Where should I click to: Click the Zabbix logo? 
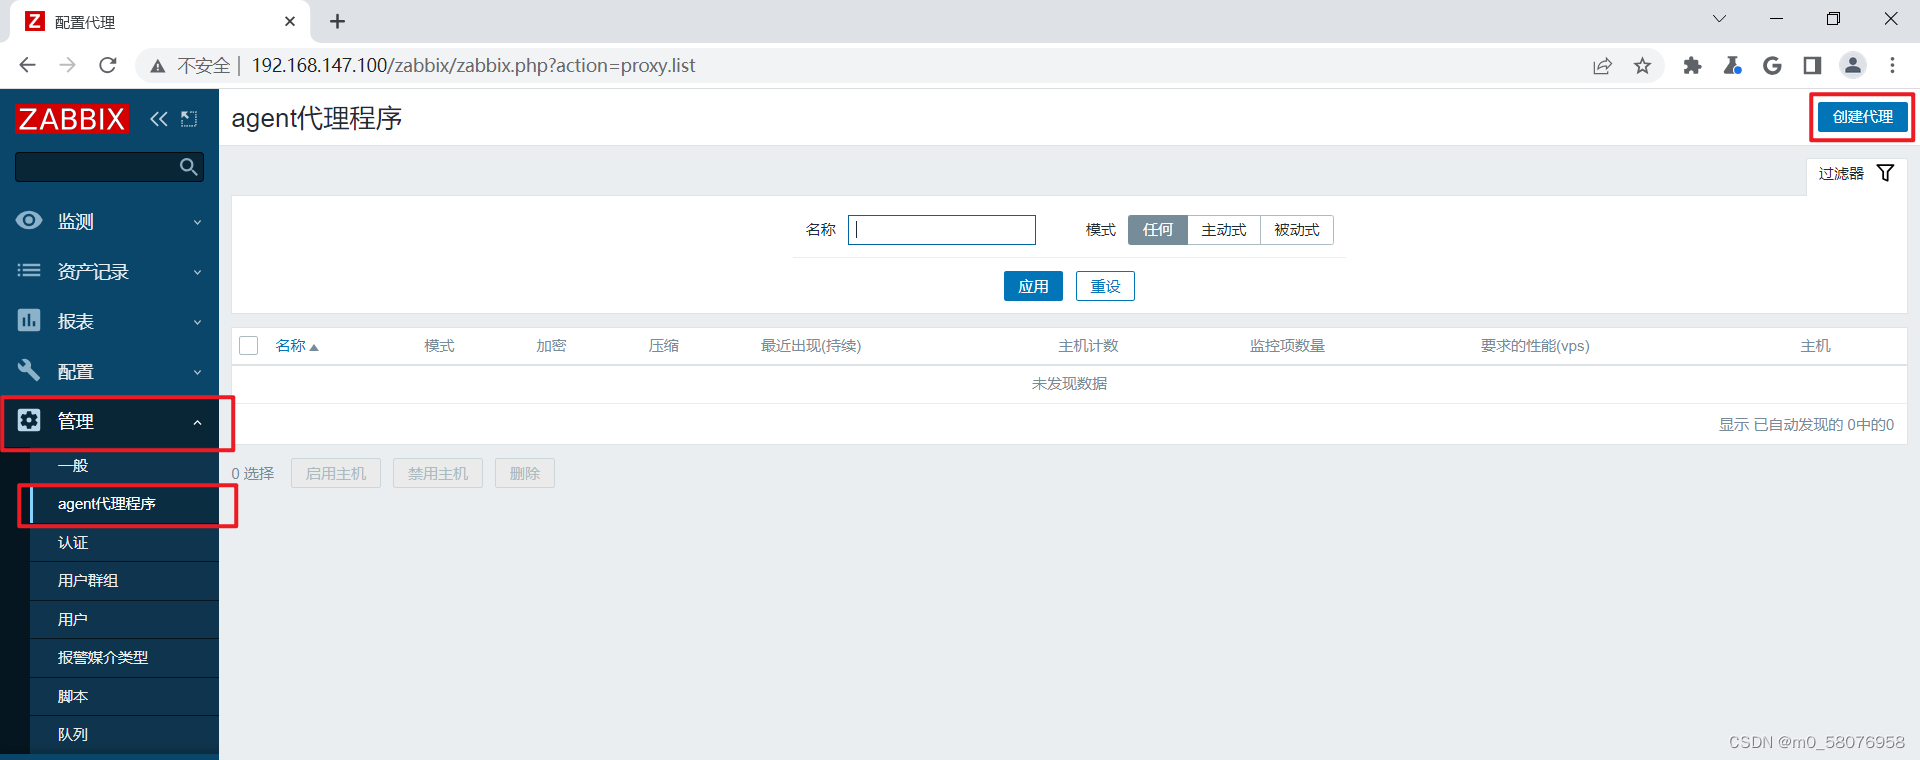[x=72, y=119]
